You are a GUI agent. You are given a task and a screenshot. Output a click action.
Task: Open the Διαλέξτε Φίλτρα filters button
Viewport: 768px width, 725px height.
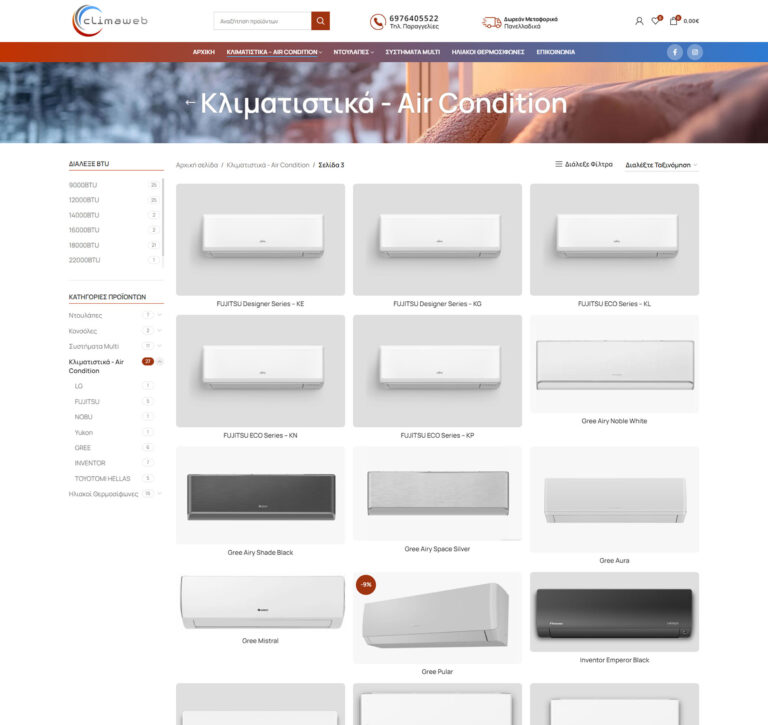tap(584, 165)
